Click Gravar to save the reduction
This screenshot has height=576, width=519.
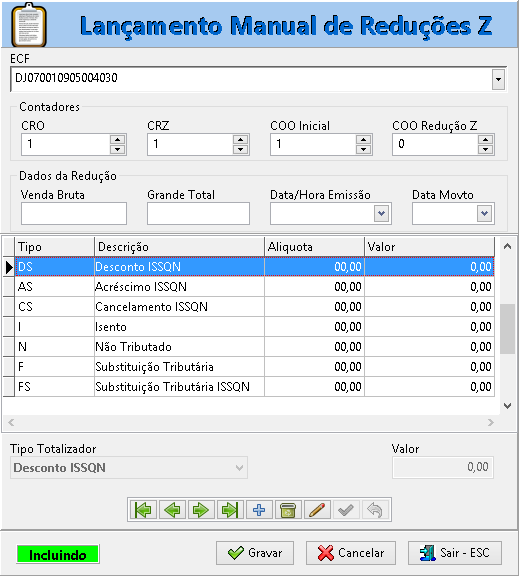(x=255, y=553)
